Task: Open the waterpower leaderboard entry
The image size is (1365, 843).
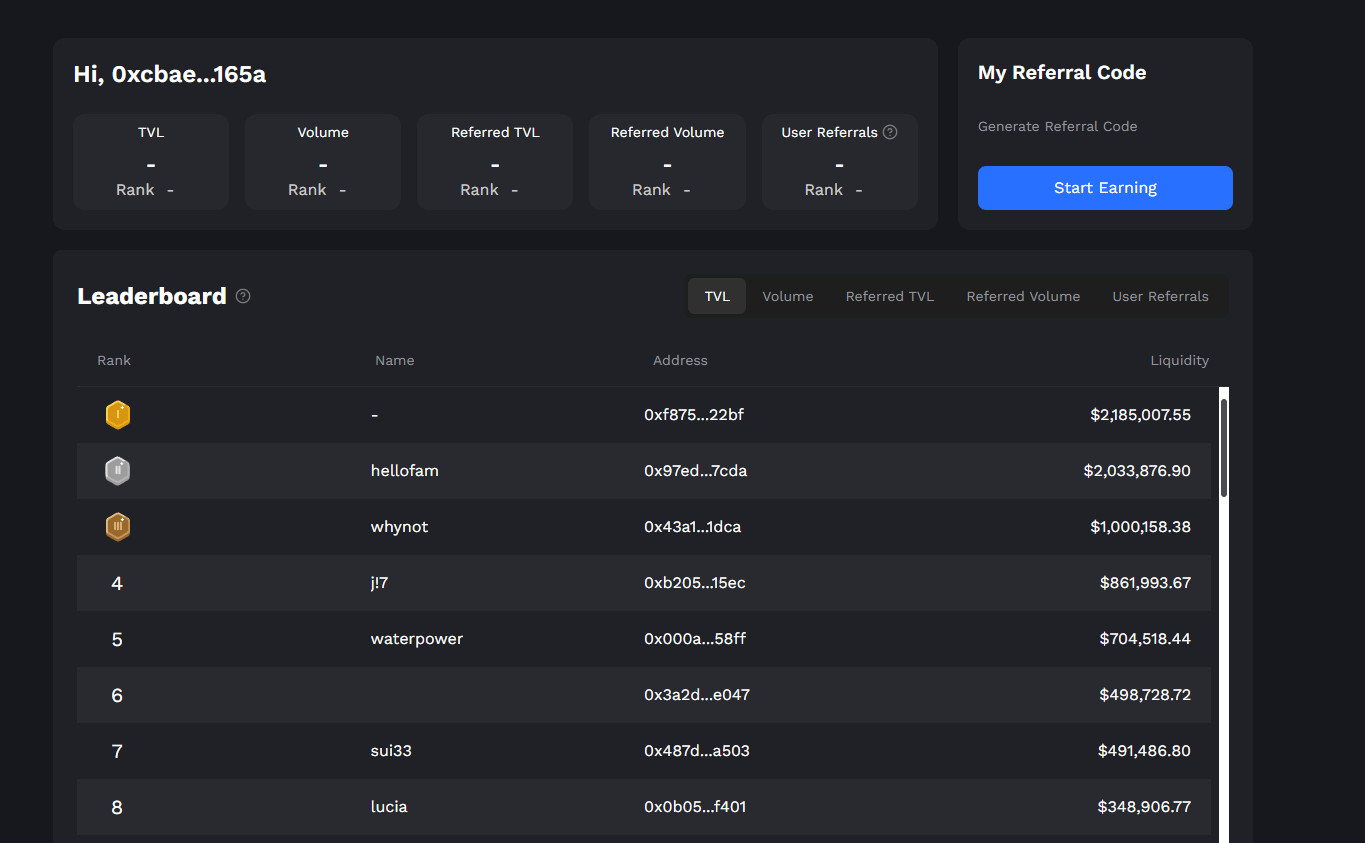Action: point(417,639)
